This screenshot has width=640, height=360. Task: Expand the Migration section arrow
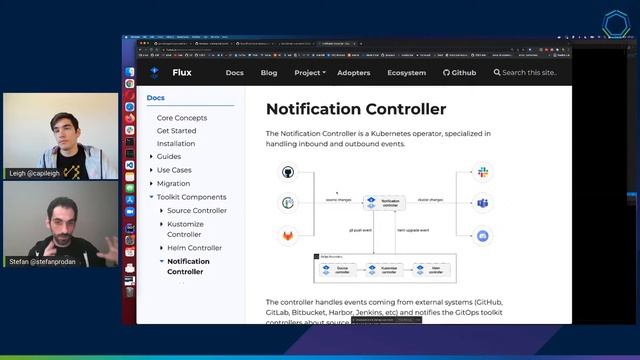pos(151,183)
